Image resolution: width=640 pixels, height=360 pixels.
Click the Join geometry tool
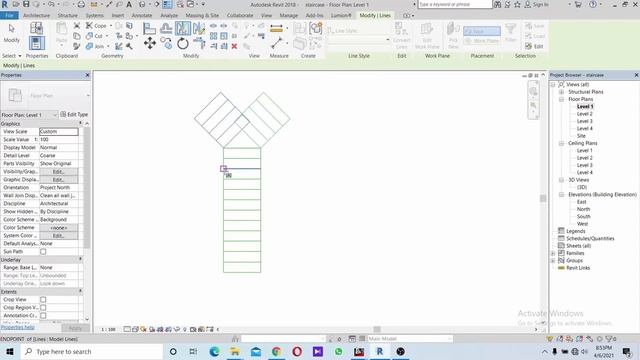coord(95,47)
